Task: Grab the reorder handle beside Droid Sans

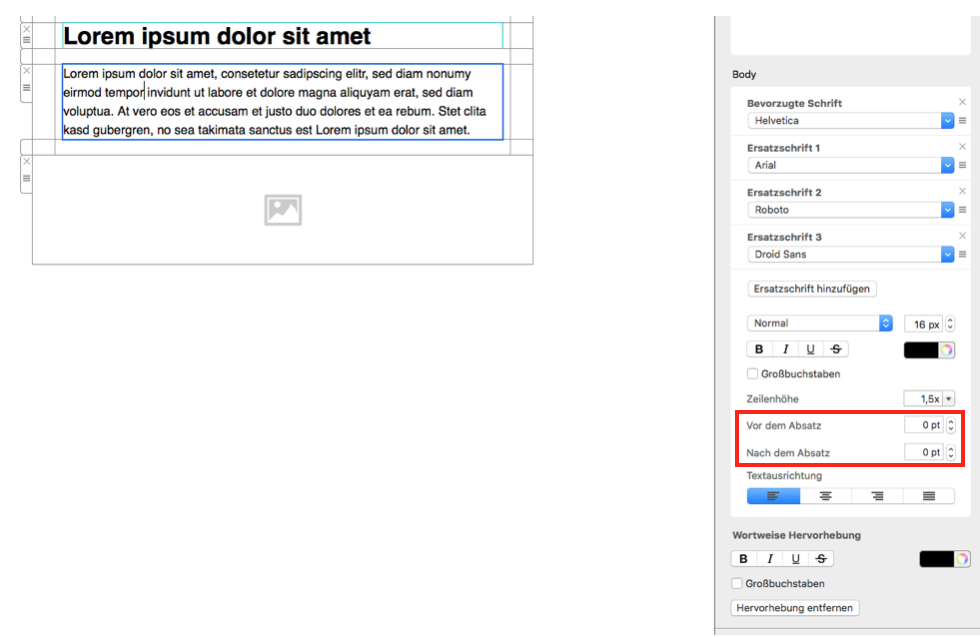Action: pos(962,254)
